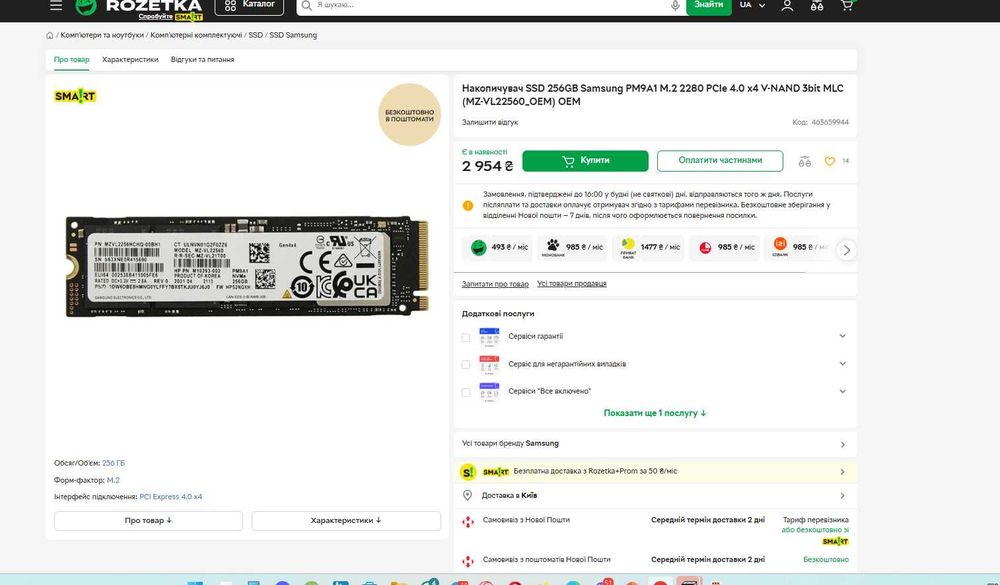The width and height of the screenshot is (1000, 585).
Task: Click the Характеристики ↓ button below image
Action: (x=346, y=521)
